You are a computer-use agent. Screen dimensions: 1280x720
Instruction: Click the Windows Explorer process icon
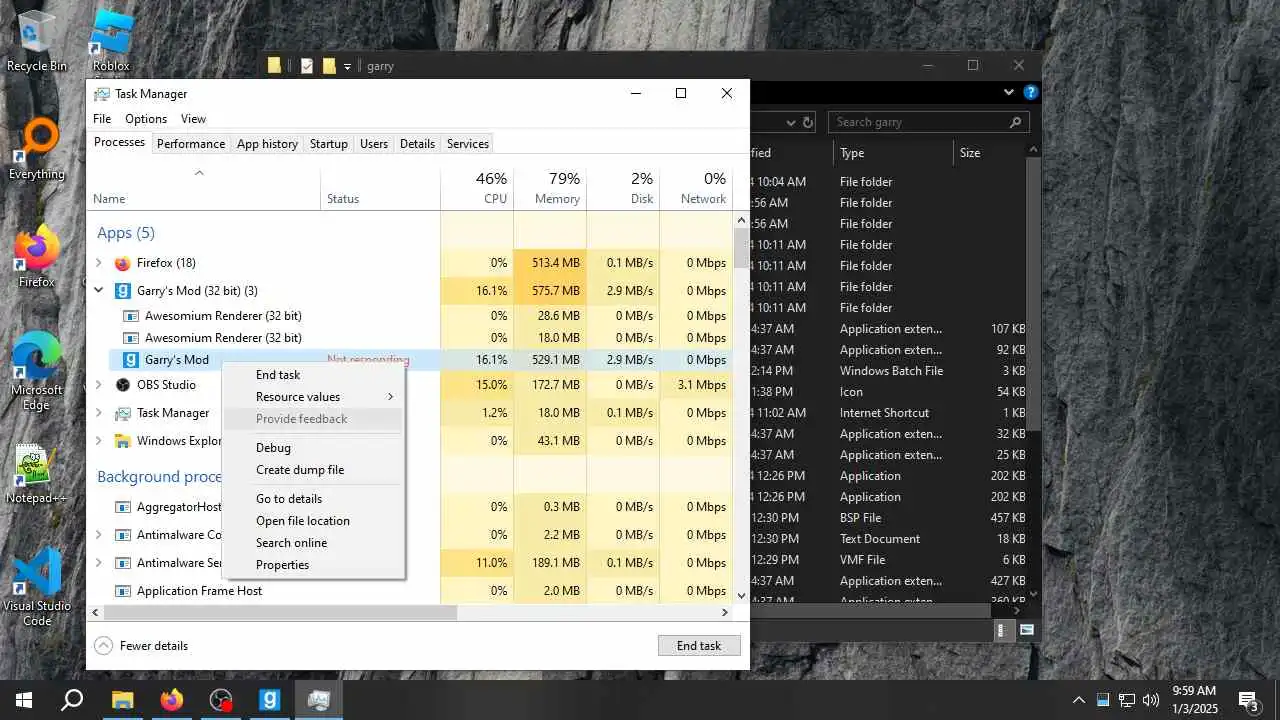tap(122, 441)
